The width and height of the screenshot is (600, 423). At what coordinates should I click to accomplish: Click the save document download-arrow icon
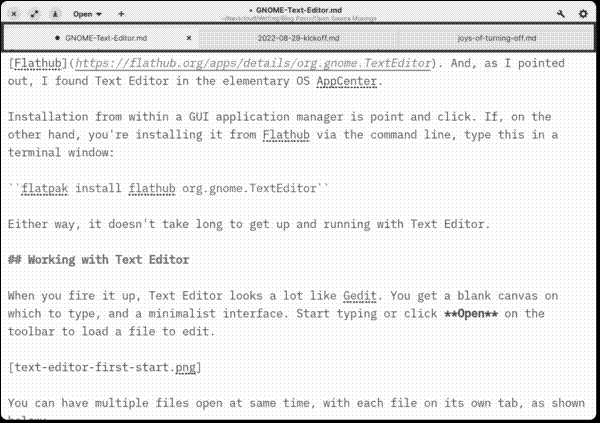(x=55, y=14)
